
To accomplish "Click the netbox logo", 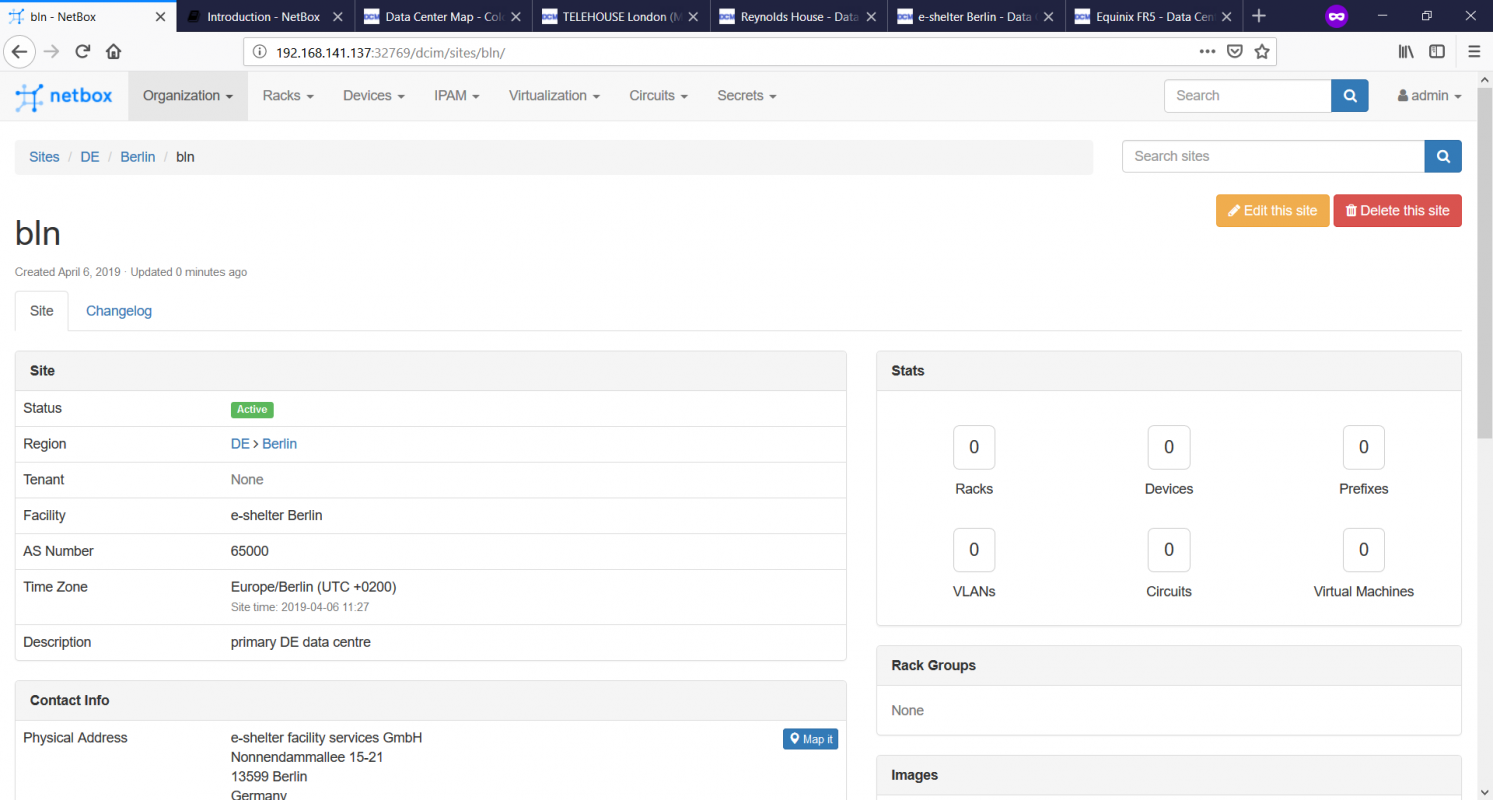I will pyautogui.click(x=64, y=96).
